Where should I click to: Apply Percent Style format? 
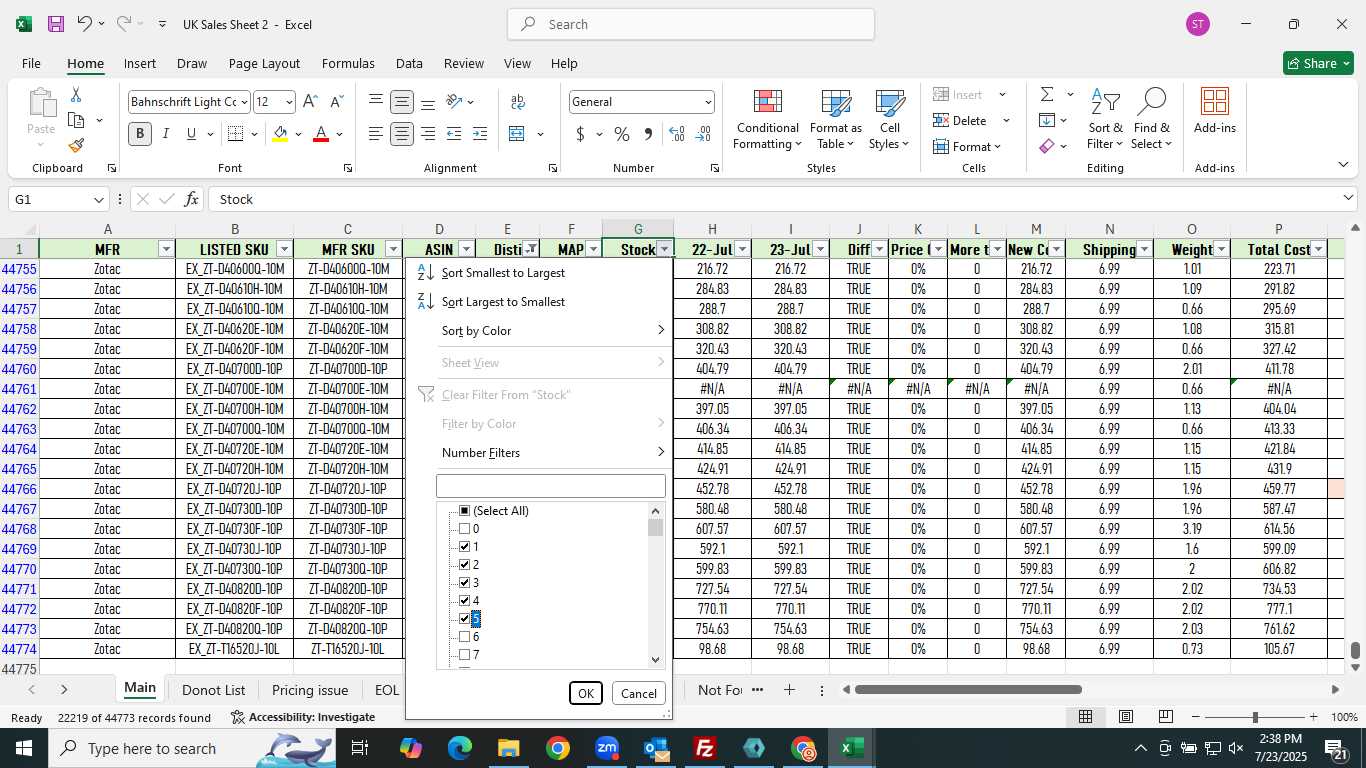pos(622,134)
